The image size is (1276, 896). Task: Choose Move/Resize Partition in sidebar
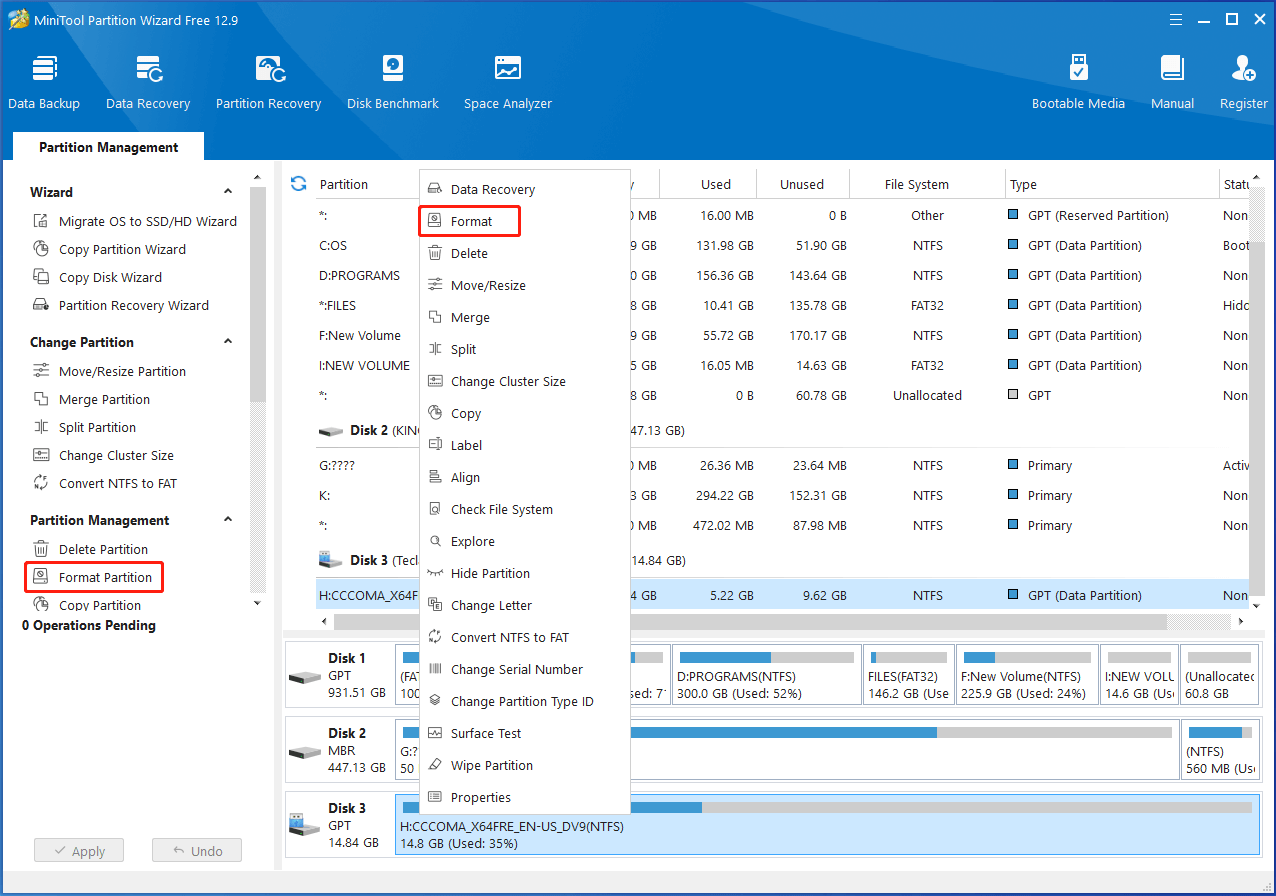coord(109,371)
